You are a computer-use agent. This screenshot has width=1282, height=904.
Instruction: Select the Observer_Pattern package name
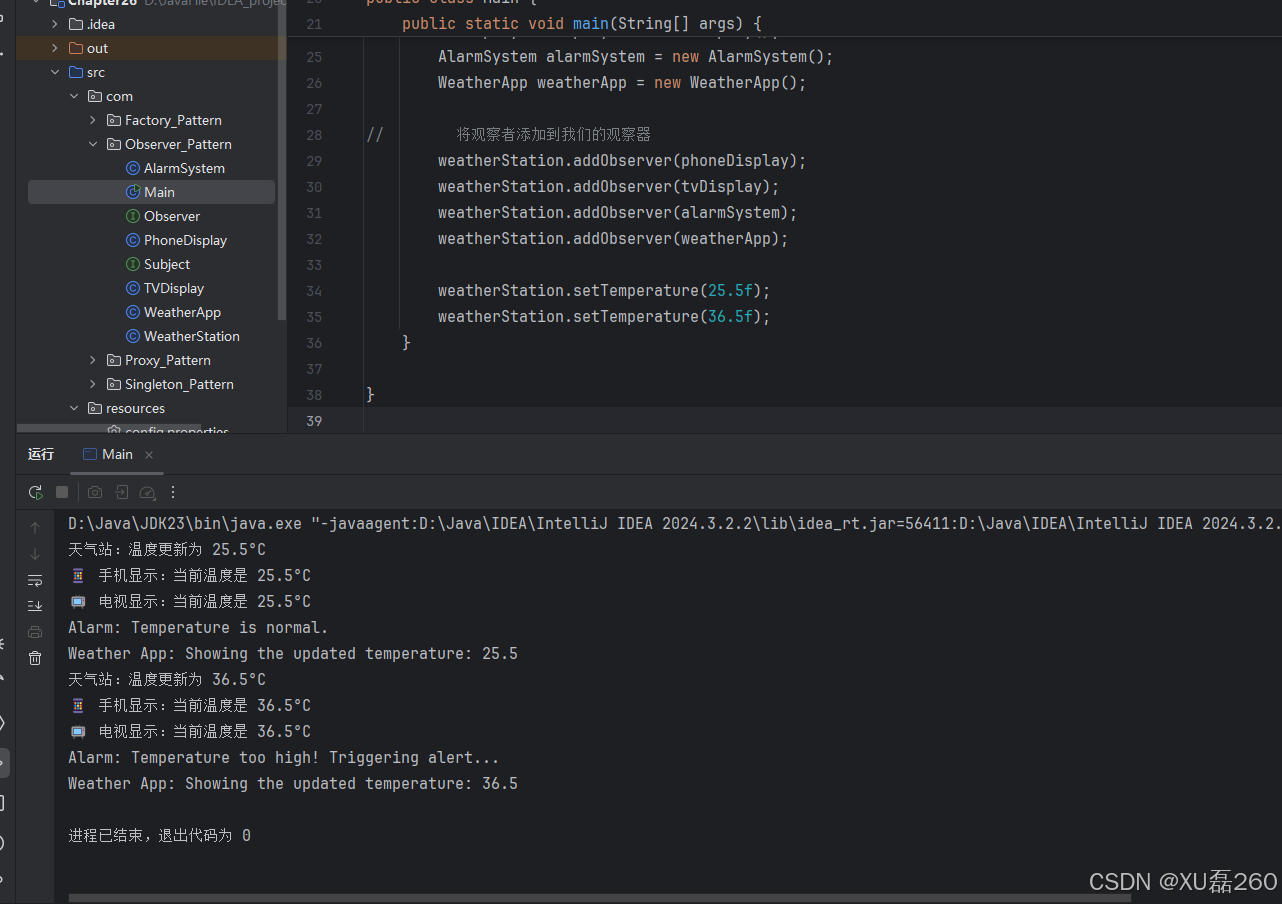coord(178,144)
